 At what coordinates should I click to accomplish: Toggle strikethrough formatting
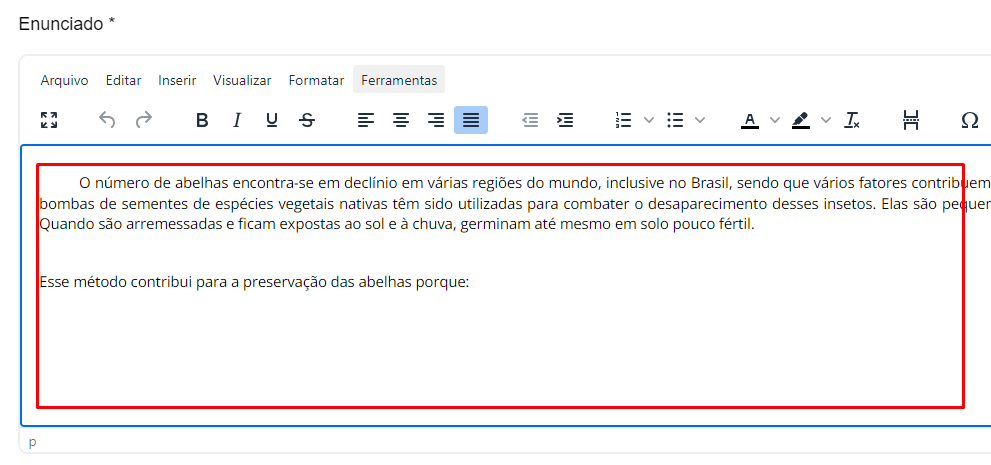(307, 120)
